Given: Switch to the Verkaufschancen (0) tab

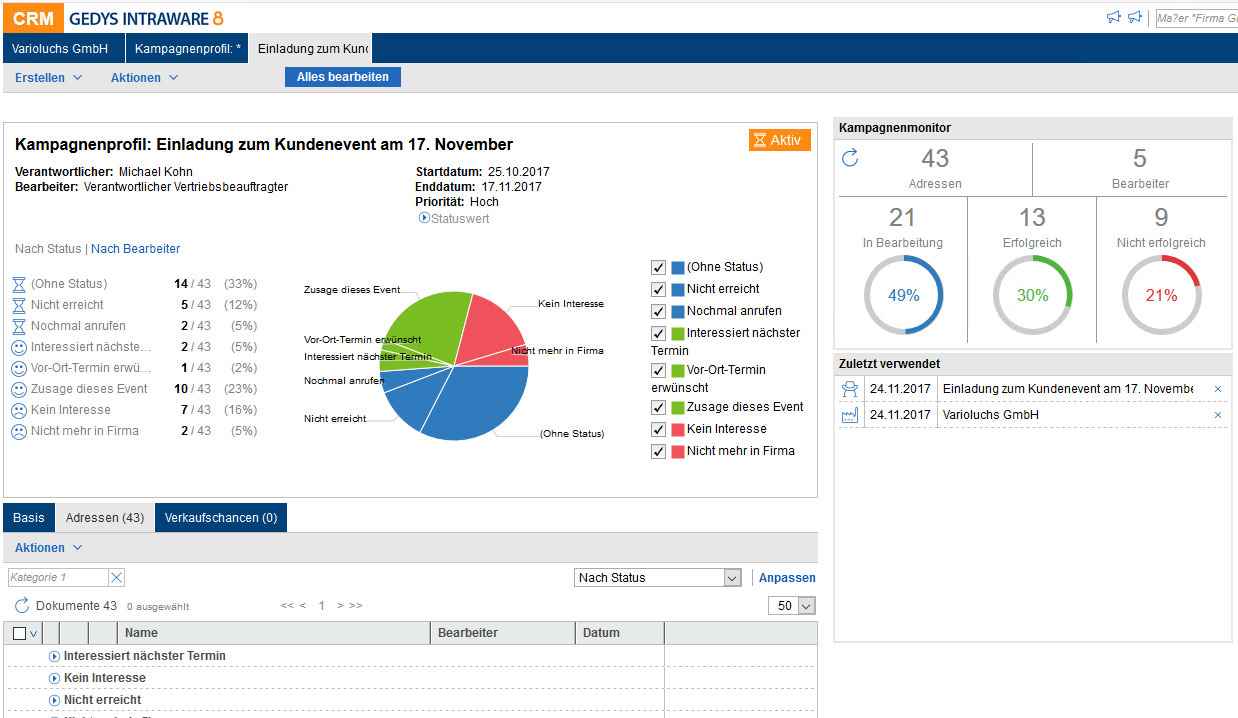Looking at the screenshot, I should [x=221, y=518].
